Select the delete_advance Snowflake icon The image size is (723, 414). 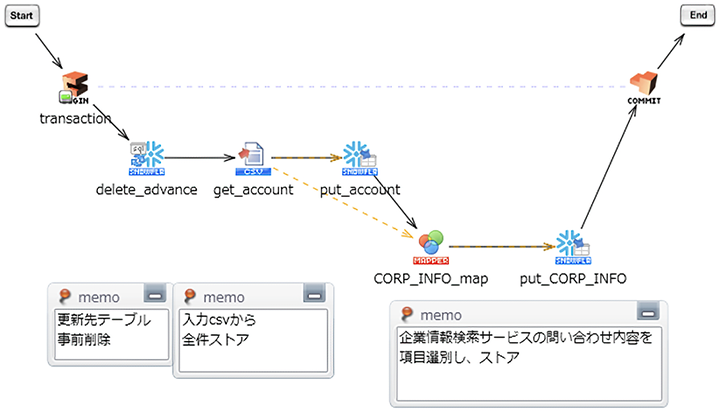coord(146,157)
